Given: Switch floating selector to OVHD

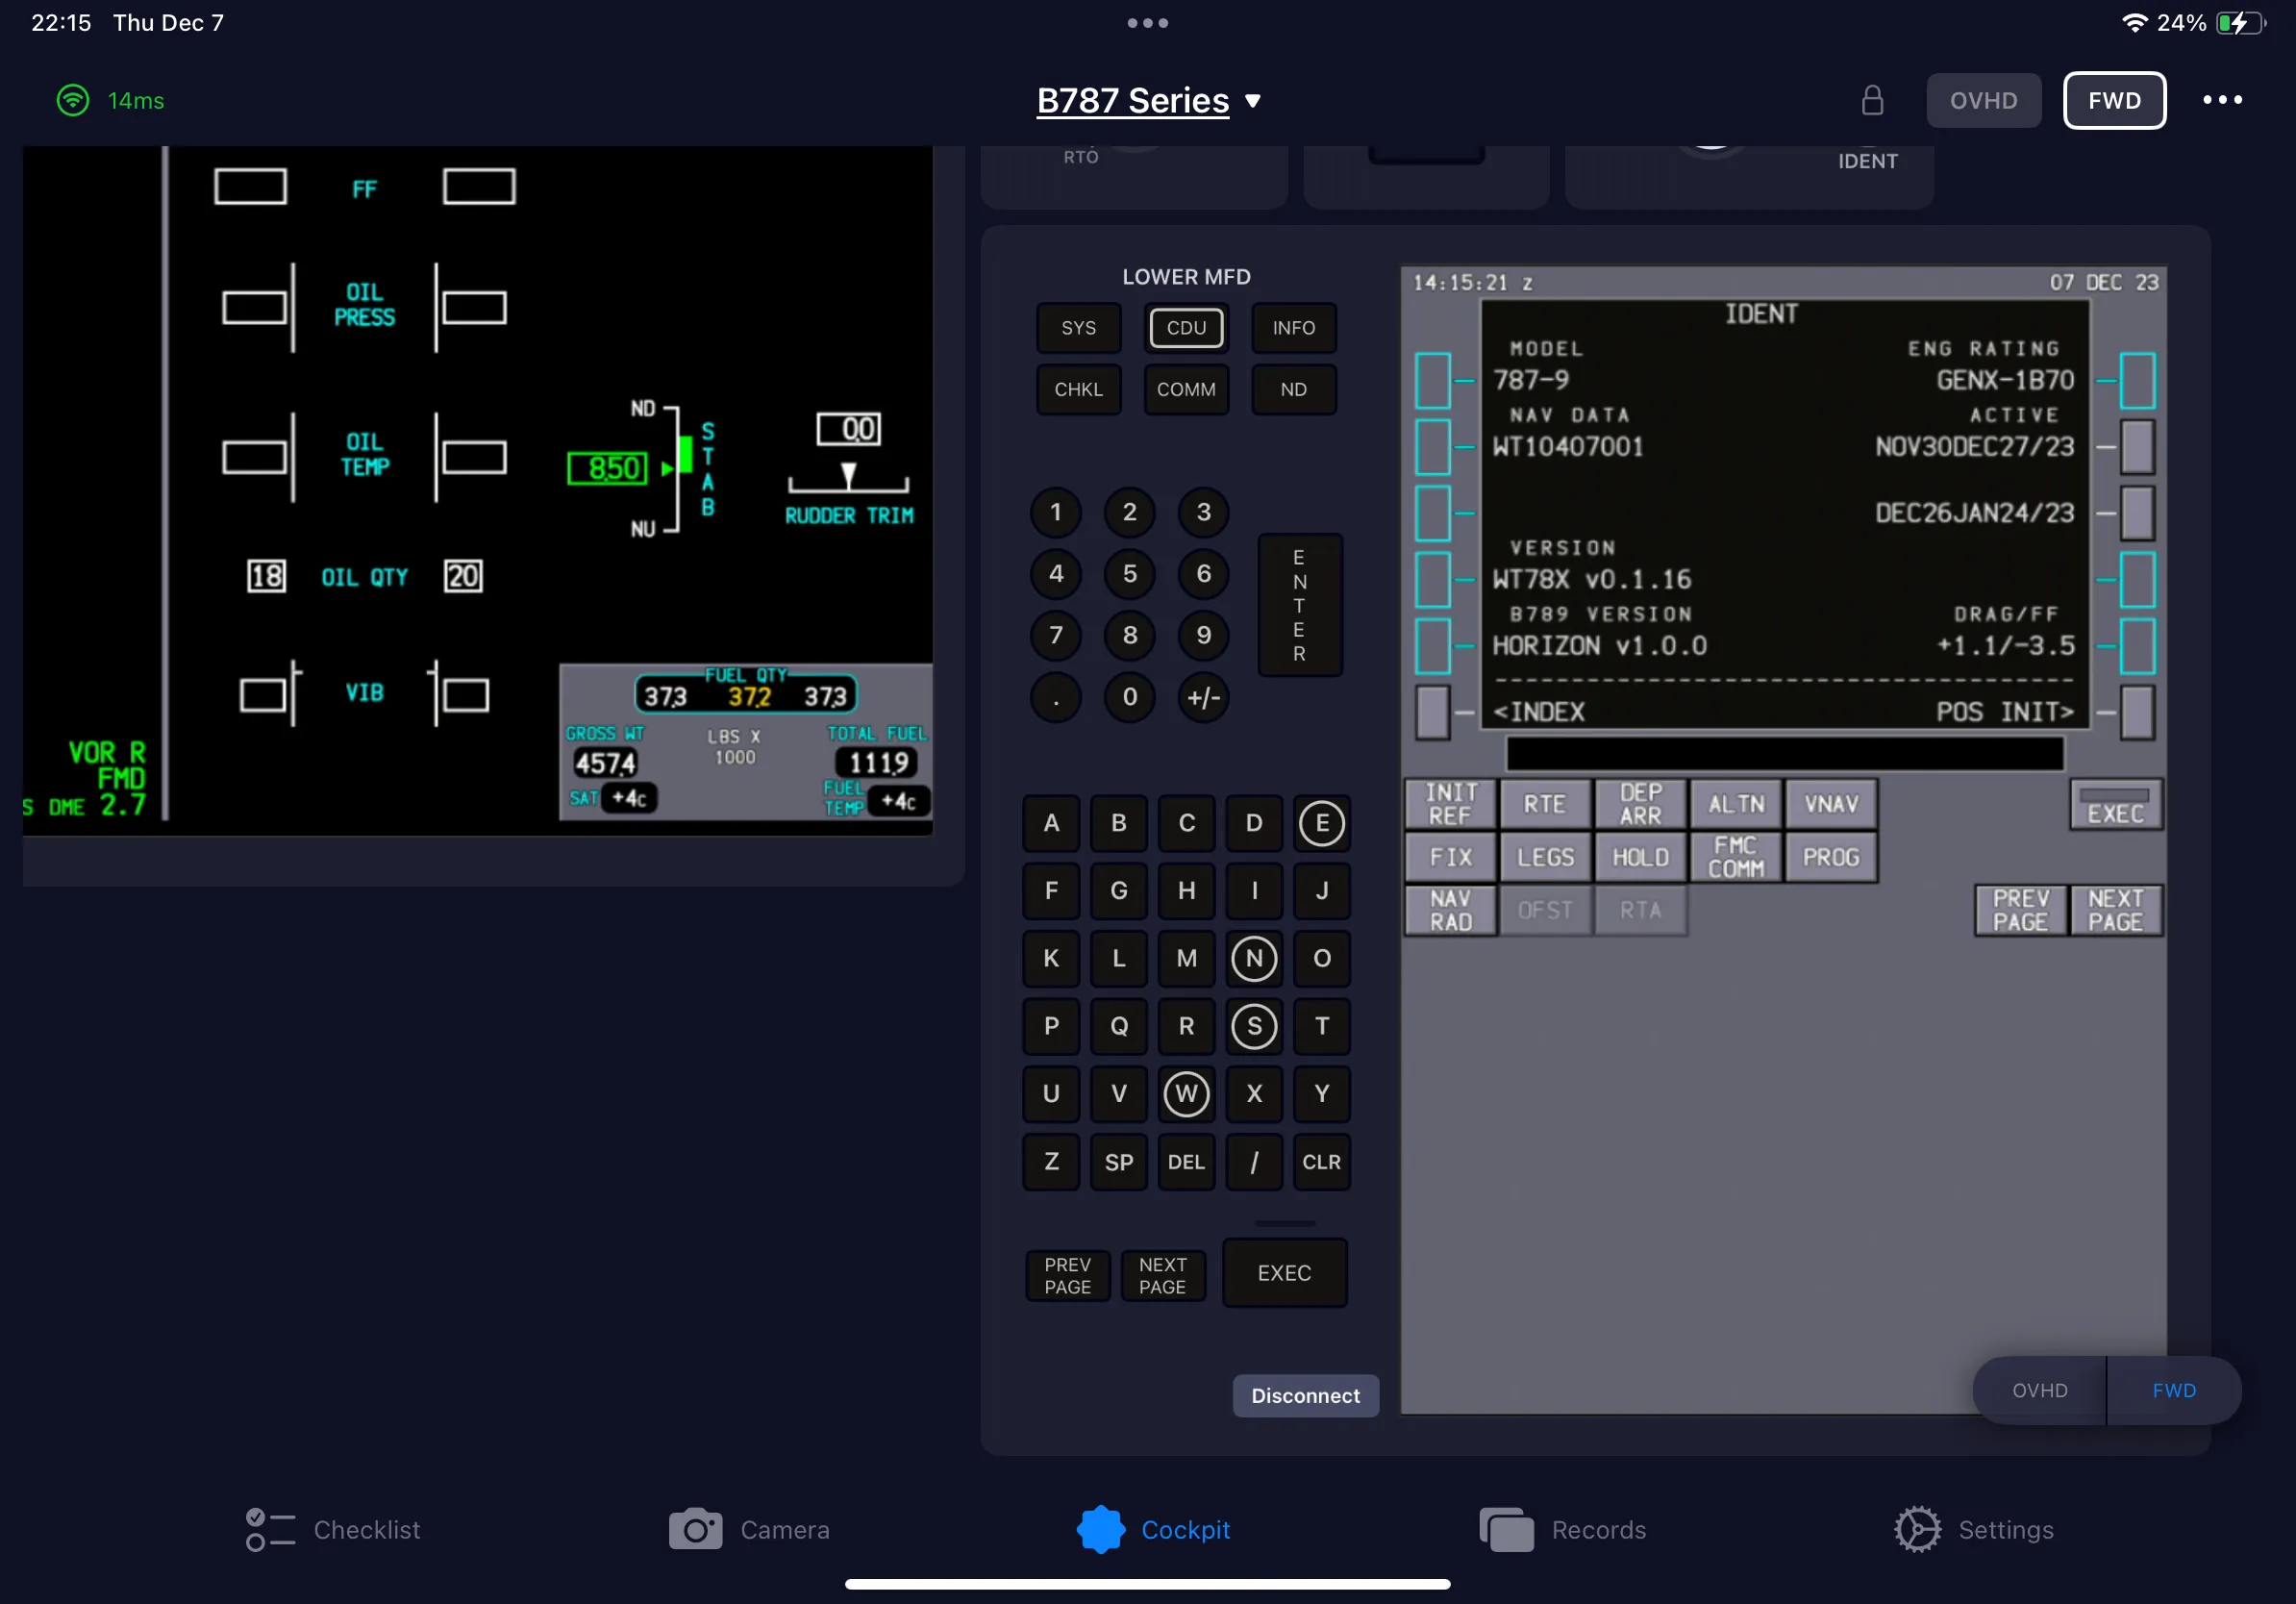Looking at the screenshot, I should 2039,1390.
